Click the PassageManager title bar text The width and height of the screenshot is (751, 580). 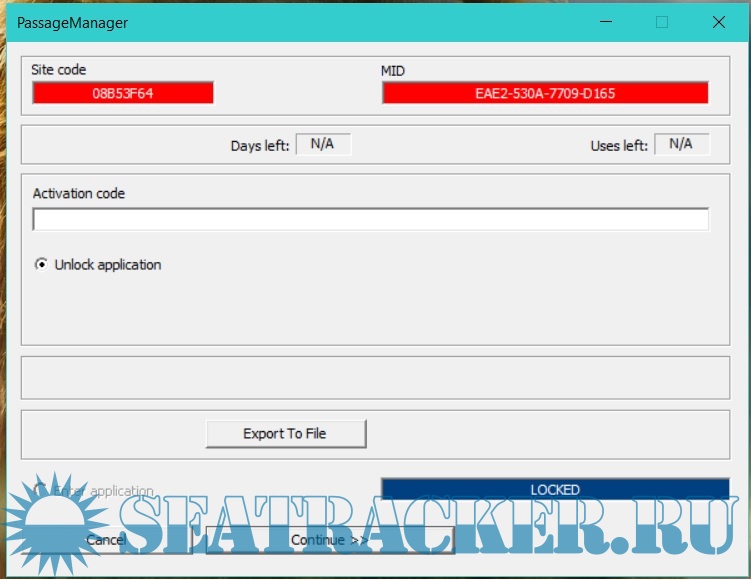[x=73, y=22]
